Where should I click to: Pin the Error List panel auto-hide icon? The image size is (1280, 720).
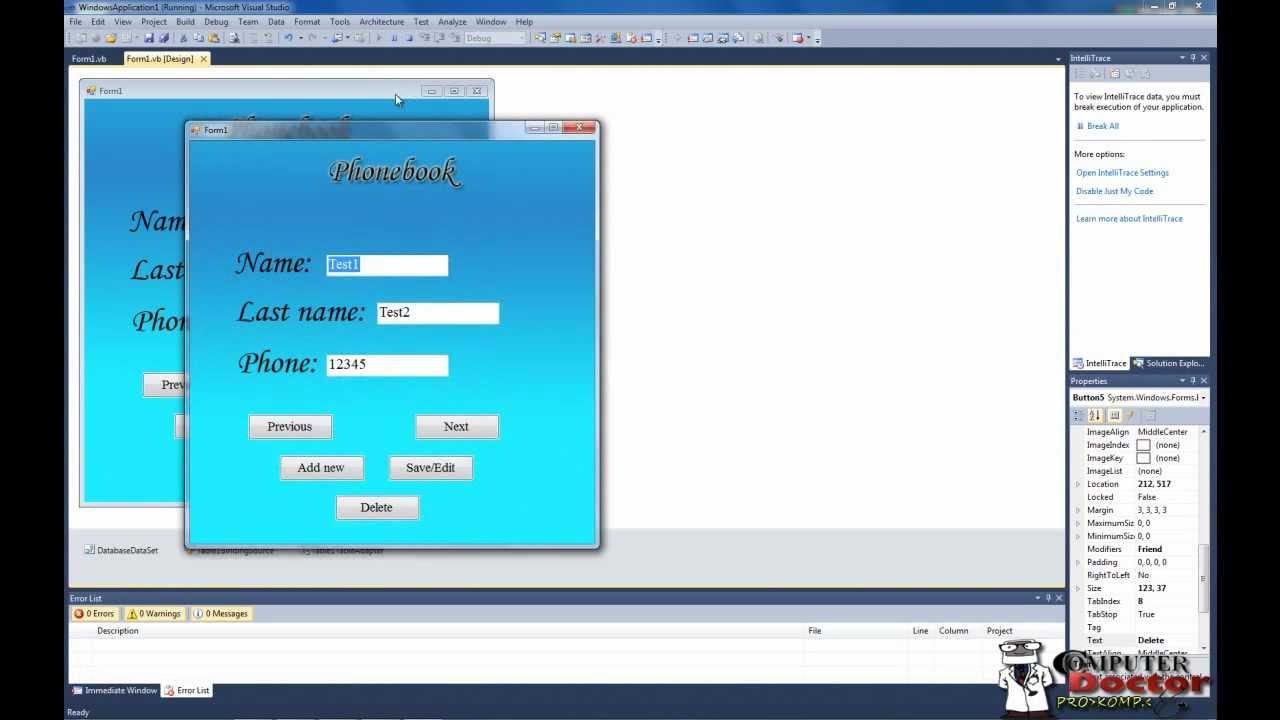[1049, 598]
